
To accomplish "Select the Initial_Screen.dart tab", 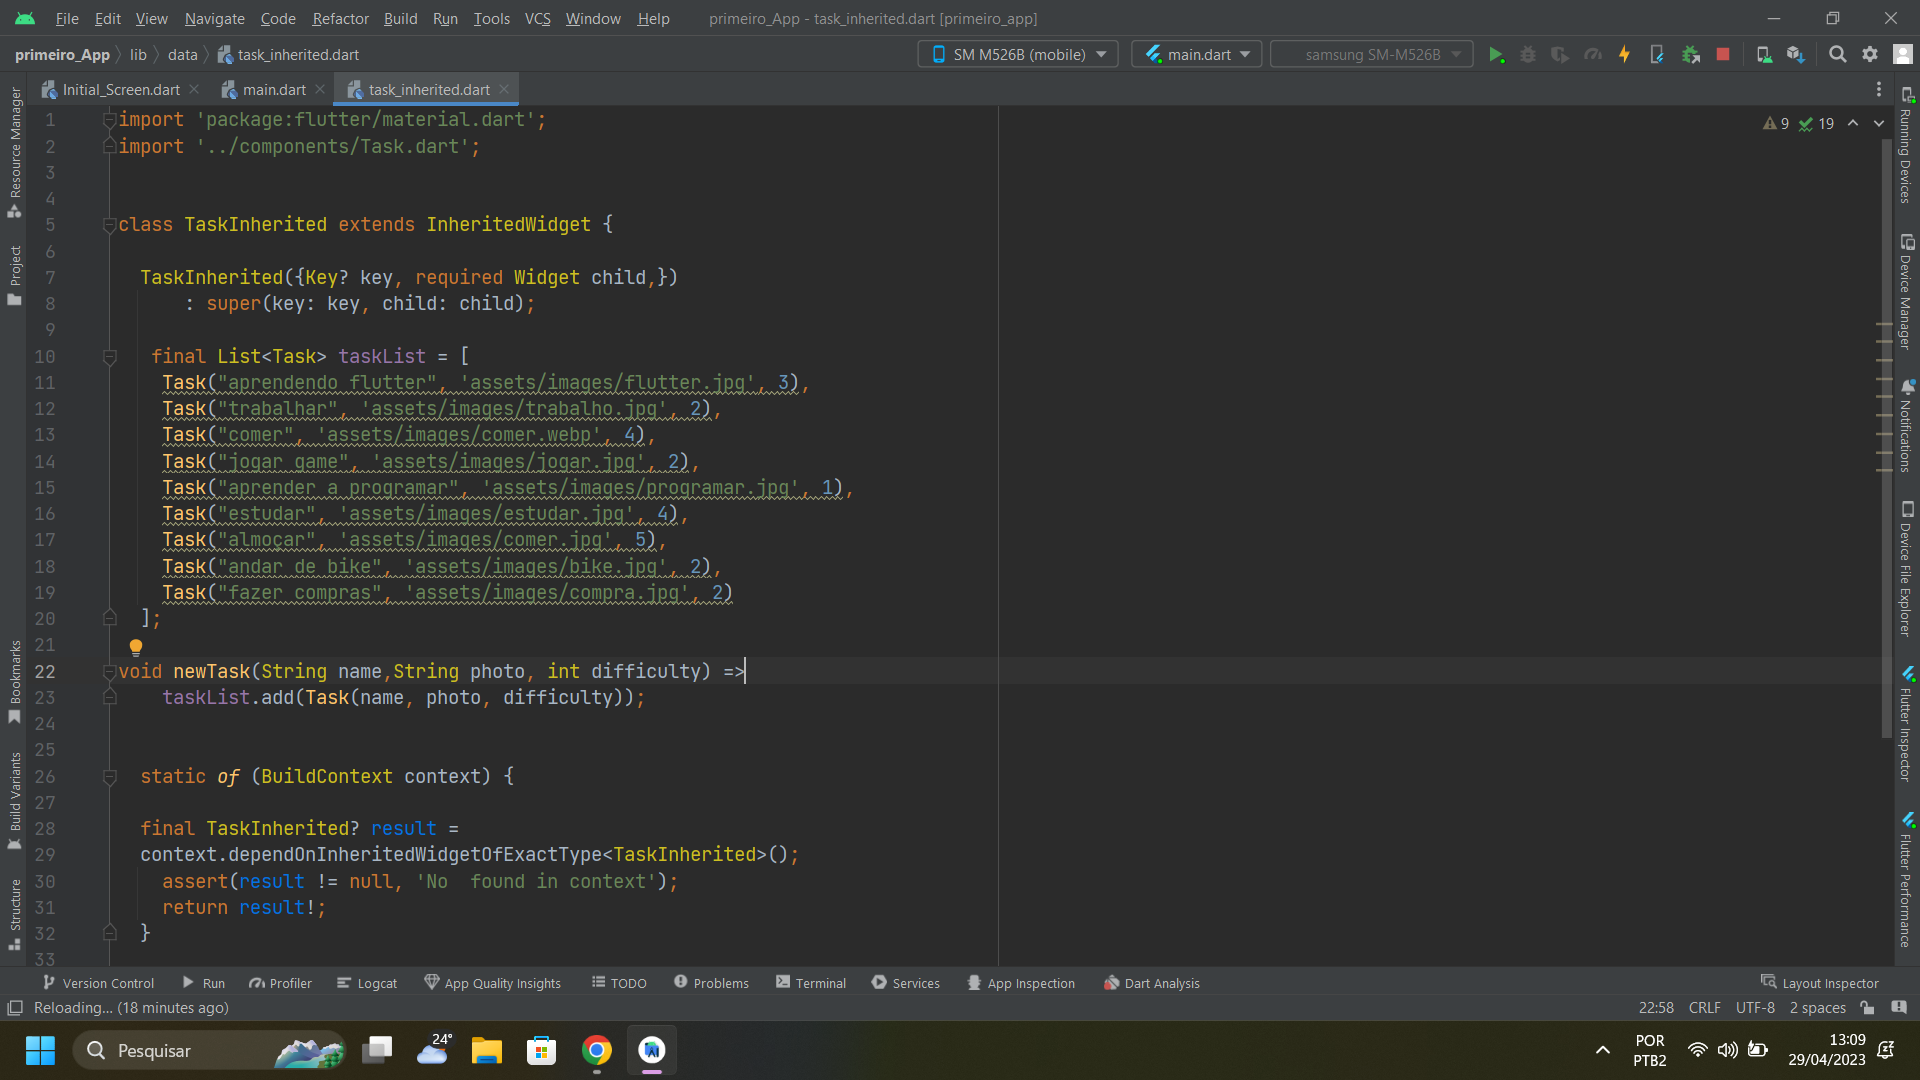I will (x=119, y=90).
